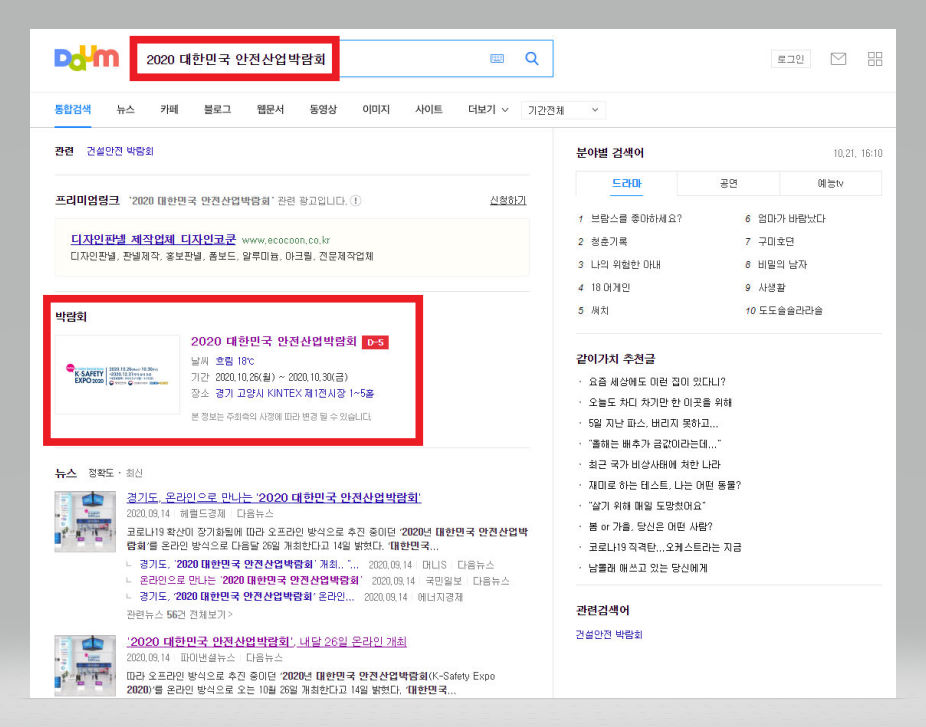
Task: Switch to the 예능tv tab
Action: coord(830,184)
